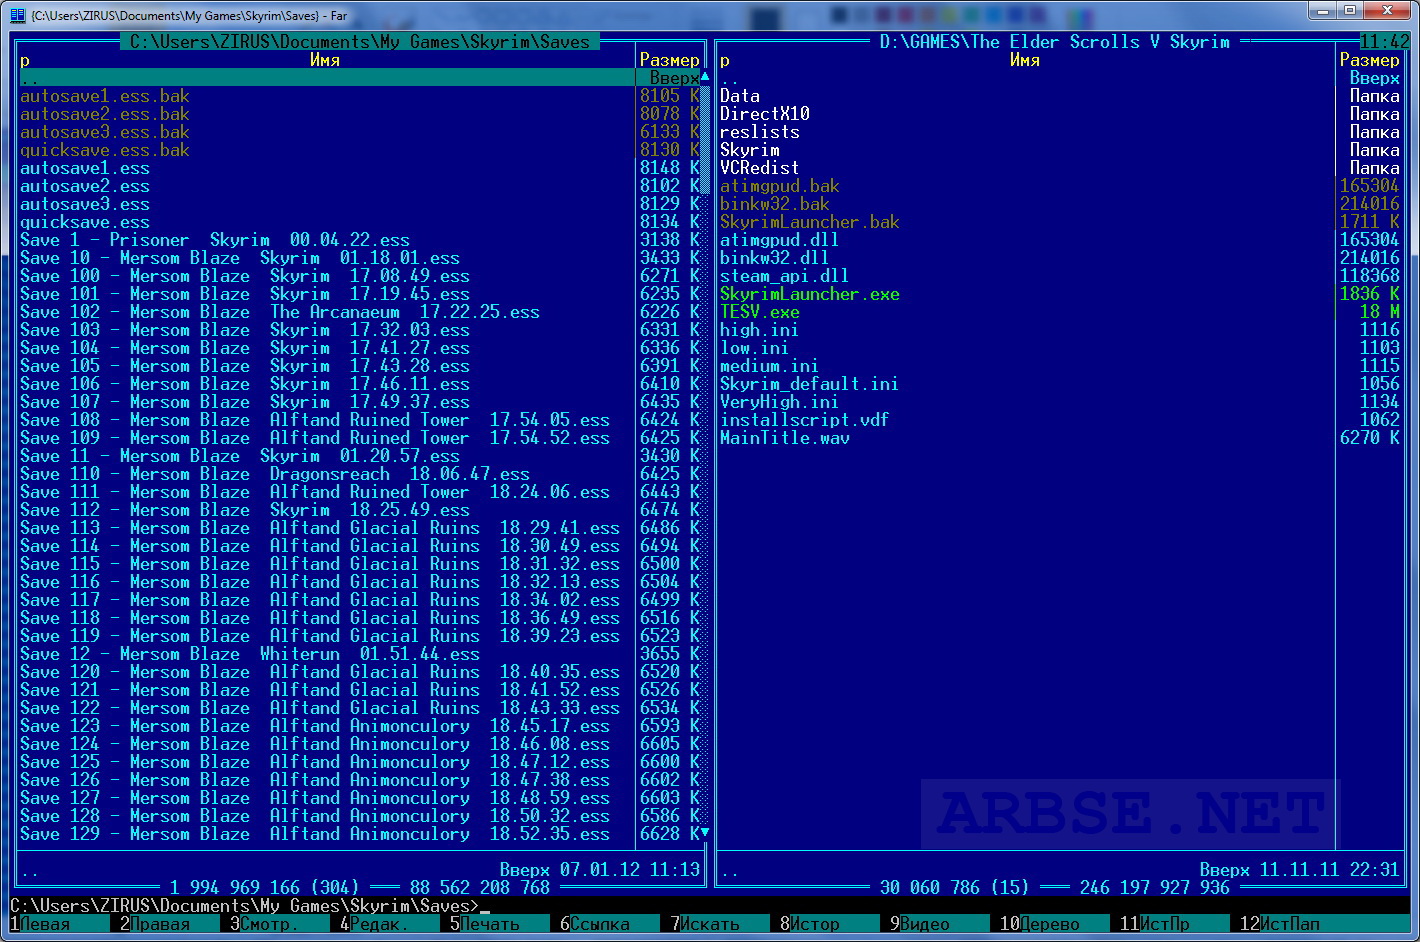
Task: Click F9 Видео key bar button
Action: (x=944, y=924)
